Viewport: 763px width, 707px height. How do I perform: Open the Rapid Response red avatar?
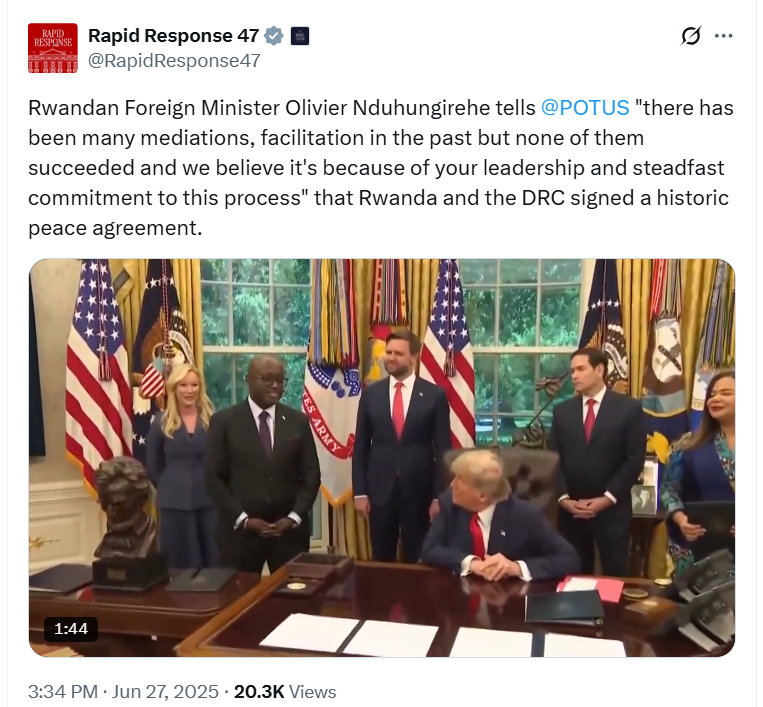coord(53,48)
